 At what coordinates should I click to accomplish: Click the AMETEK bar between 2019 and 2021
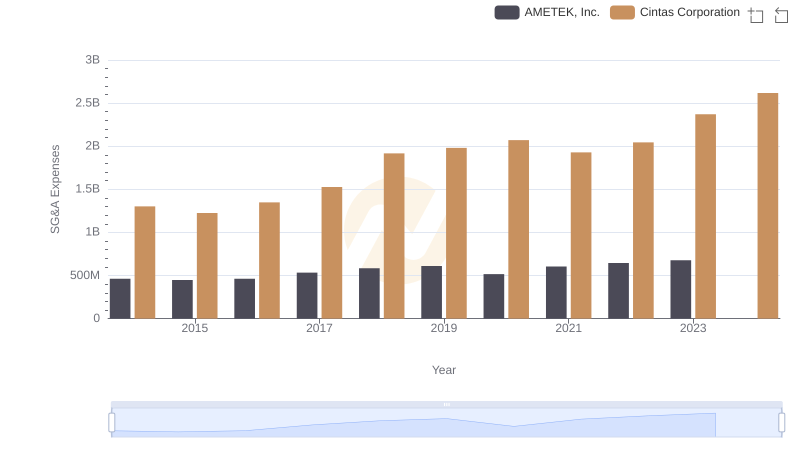pos(494,296)
